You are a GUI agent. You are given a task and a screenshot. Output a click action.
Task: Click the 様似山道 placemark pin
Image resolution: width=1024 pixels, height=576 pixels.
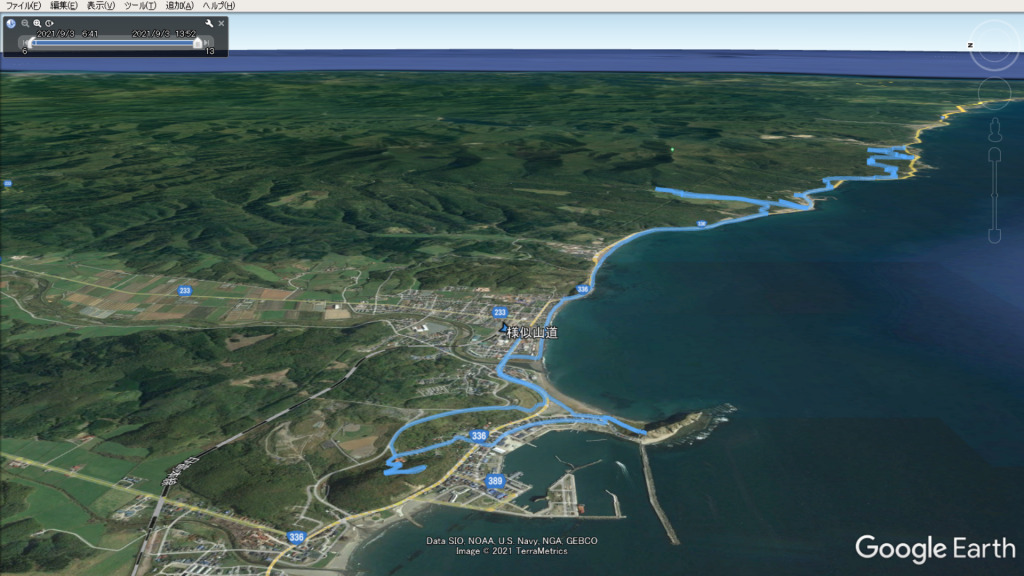pos(503,330)
